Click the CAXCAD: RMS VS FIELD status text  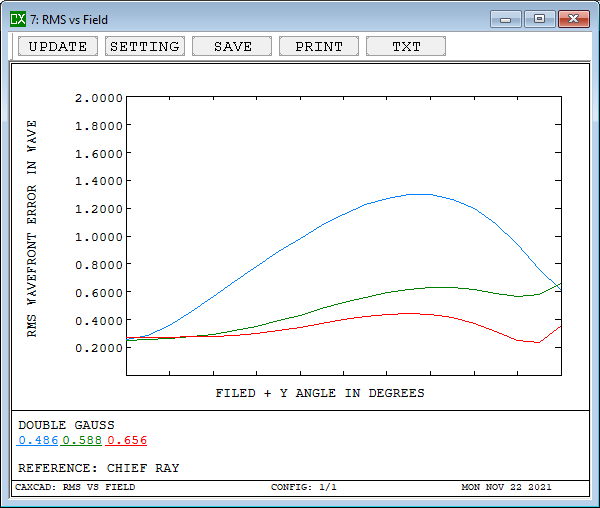pos(75,487)
